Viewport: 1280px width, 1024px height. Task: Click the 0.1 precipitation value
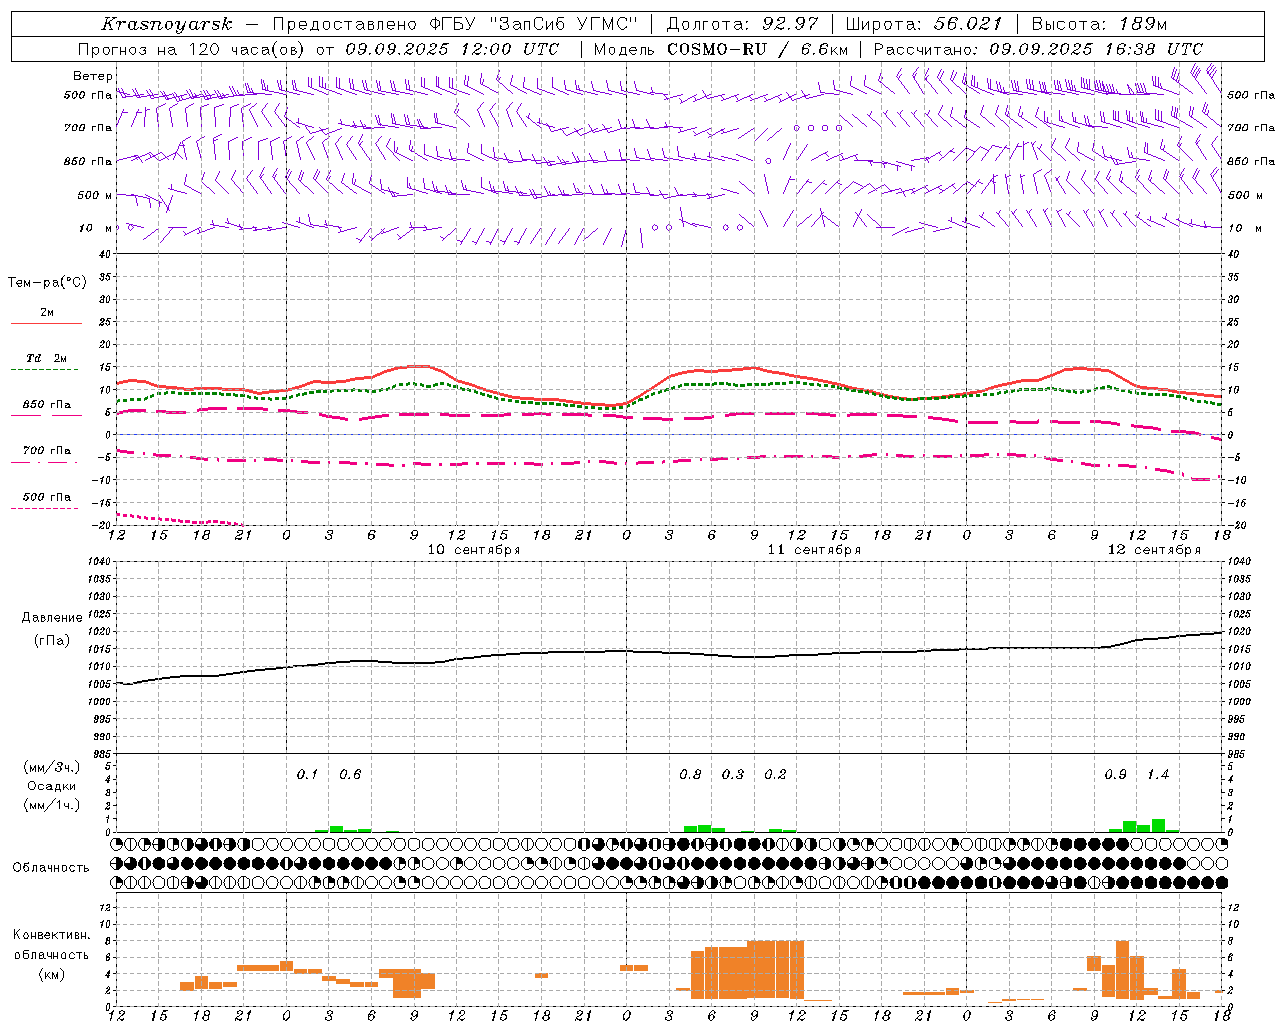click(x=308, y=775)
